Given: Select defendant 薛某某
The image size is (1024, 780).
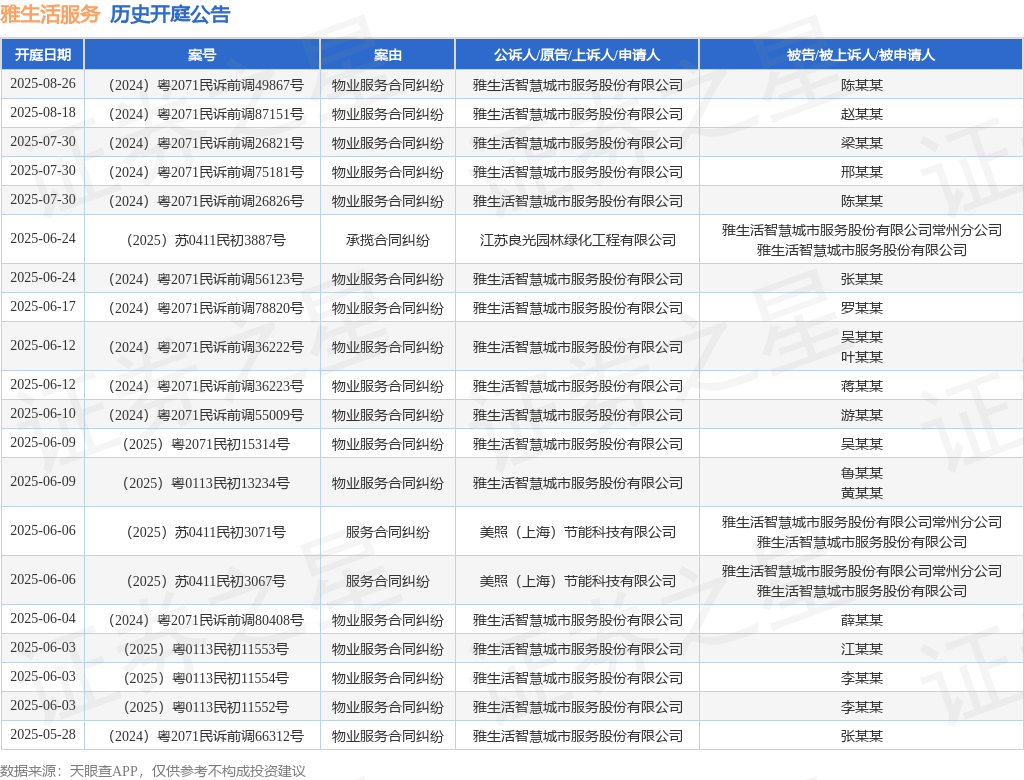Looking at the screenshot, I should pyautogui.click(x=861, y=620).
